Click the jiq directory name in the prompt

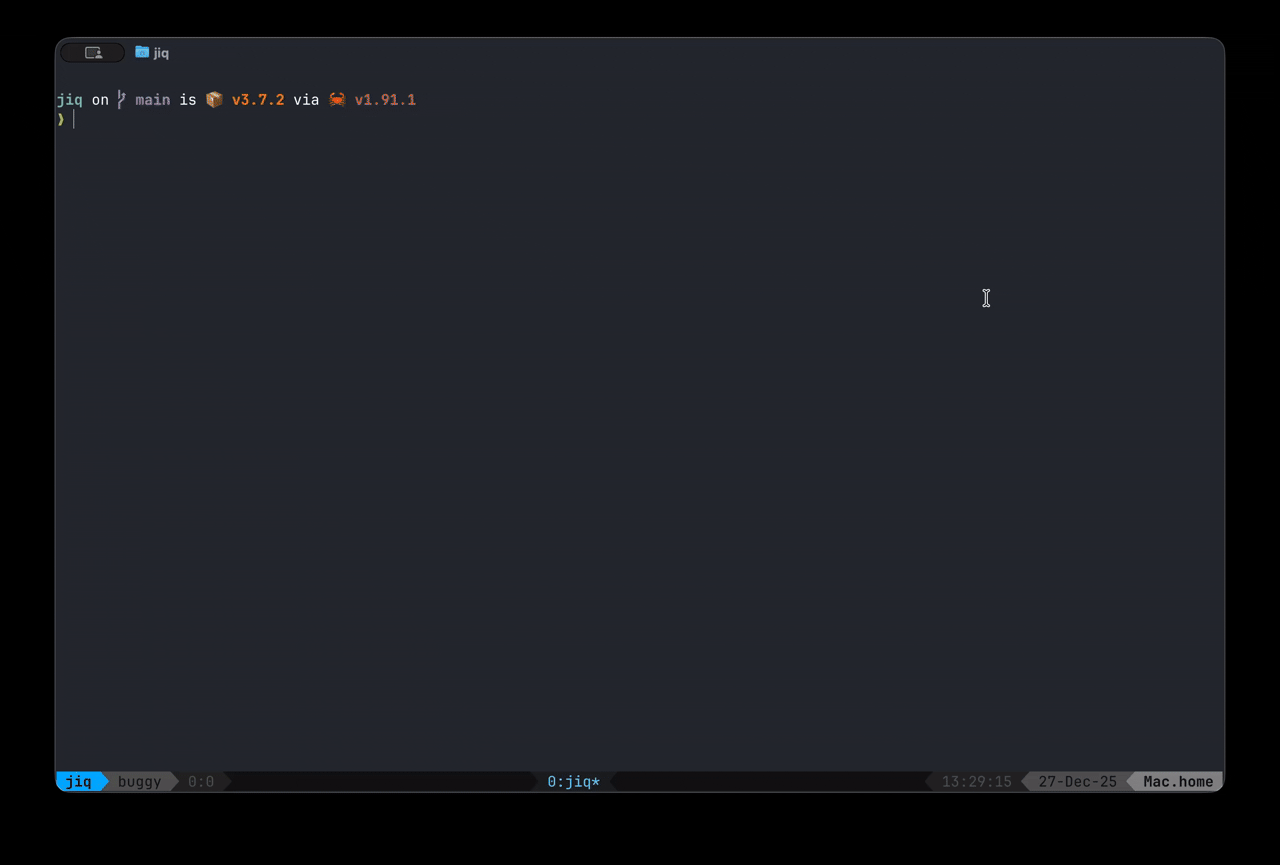pos(69,99)
